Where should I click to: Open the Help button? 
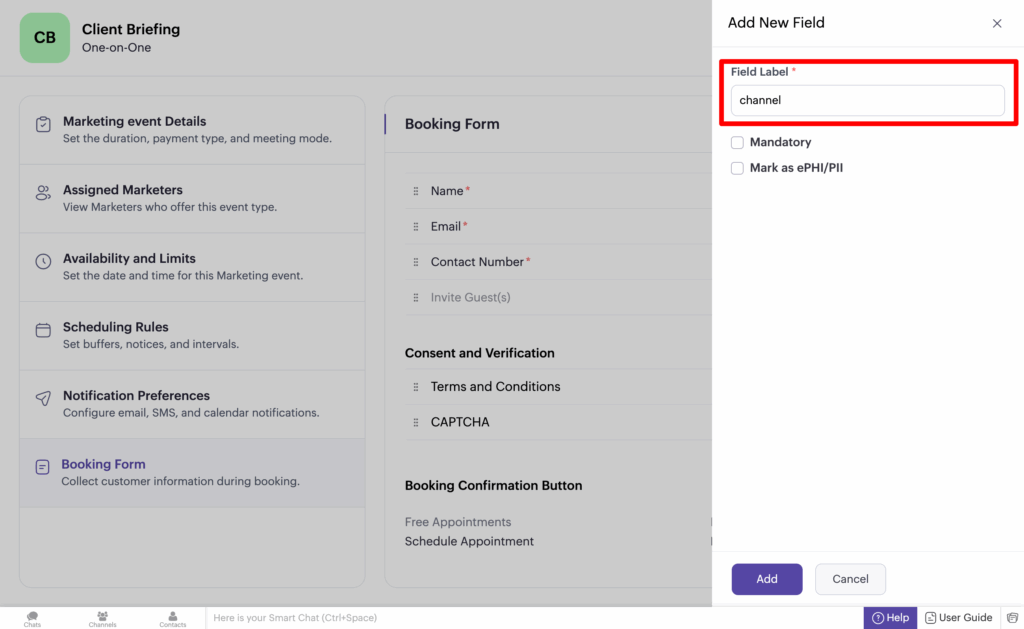point(890,618)
